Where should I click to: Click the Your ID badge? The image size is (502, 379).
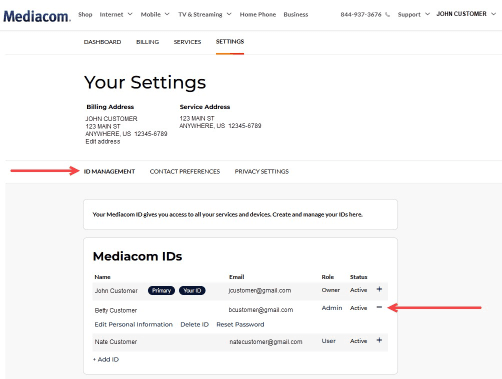192,291
